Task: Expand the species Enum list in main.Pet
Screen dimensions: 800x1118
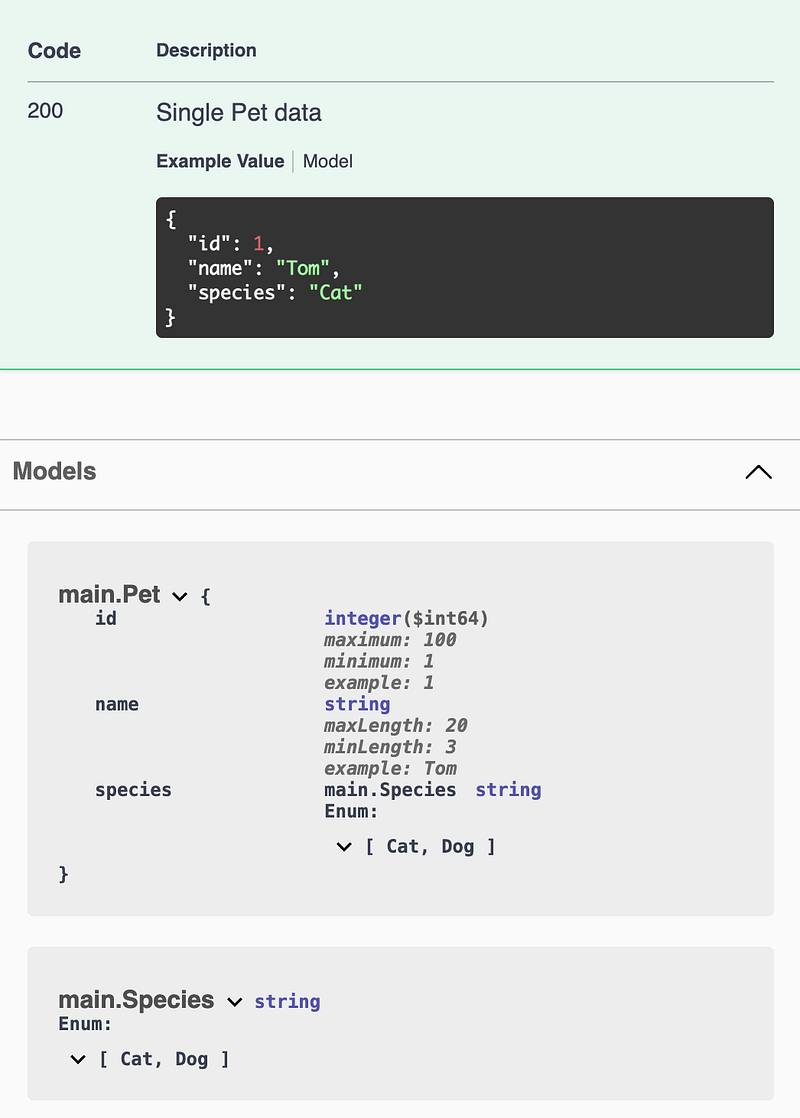Action: 344,846
